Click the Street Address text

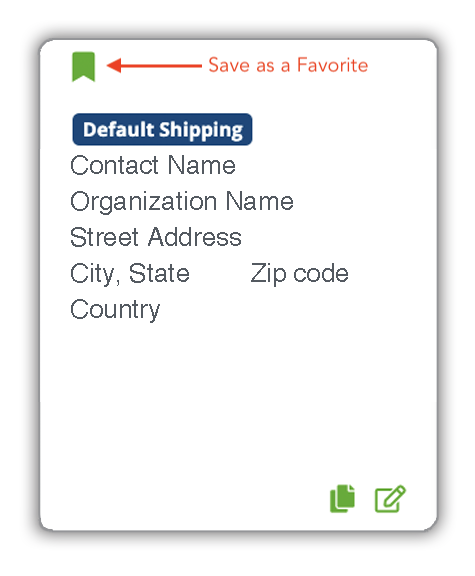156,237
